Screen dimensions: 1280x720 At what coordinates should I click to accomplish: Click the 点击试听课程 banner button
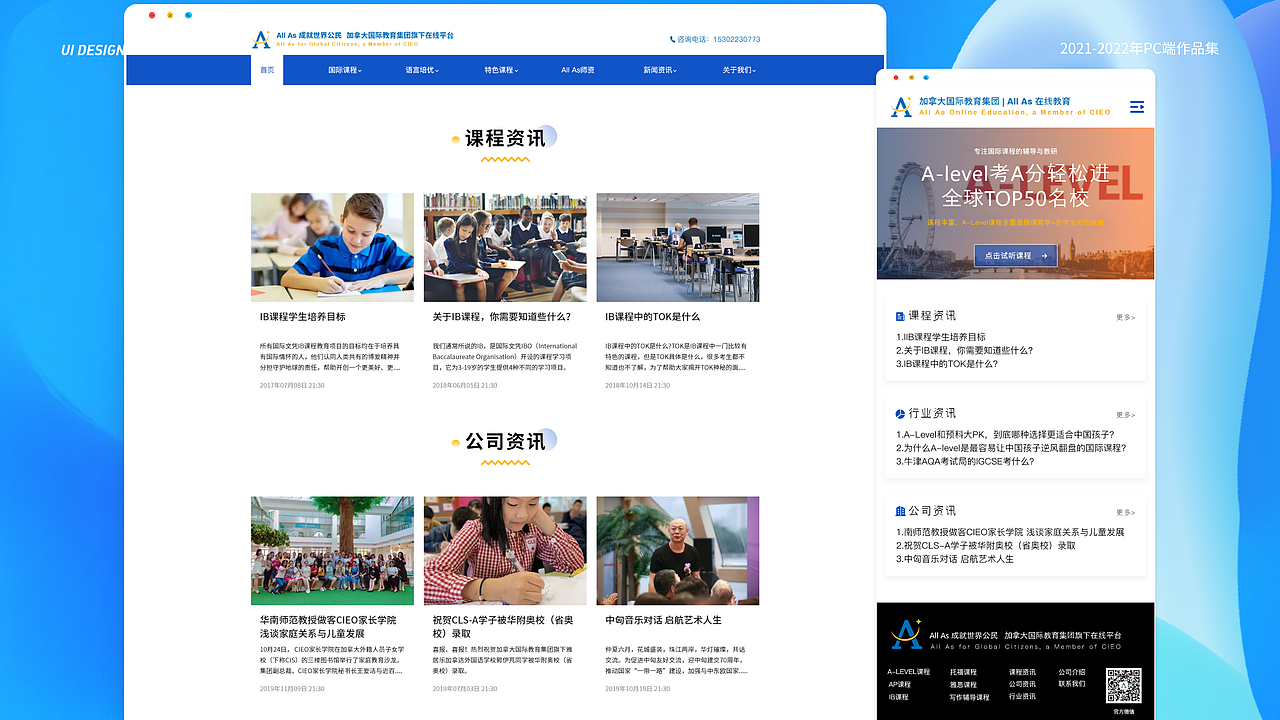[1015, 256]
